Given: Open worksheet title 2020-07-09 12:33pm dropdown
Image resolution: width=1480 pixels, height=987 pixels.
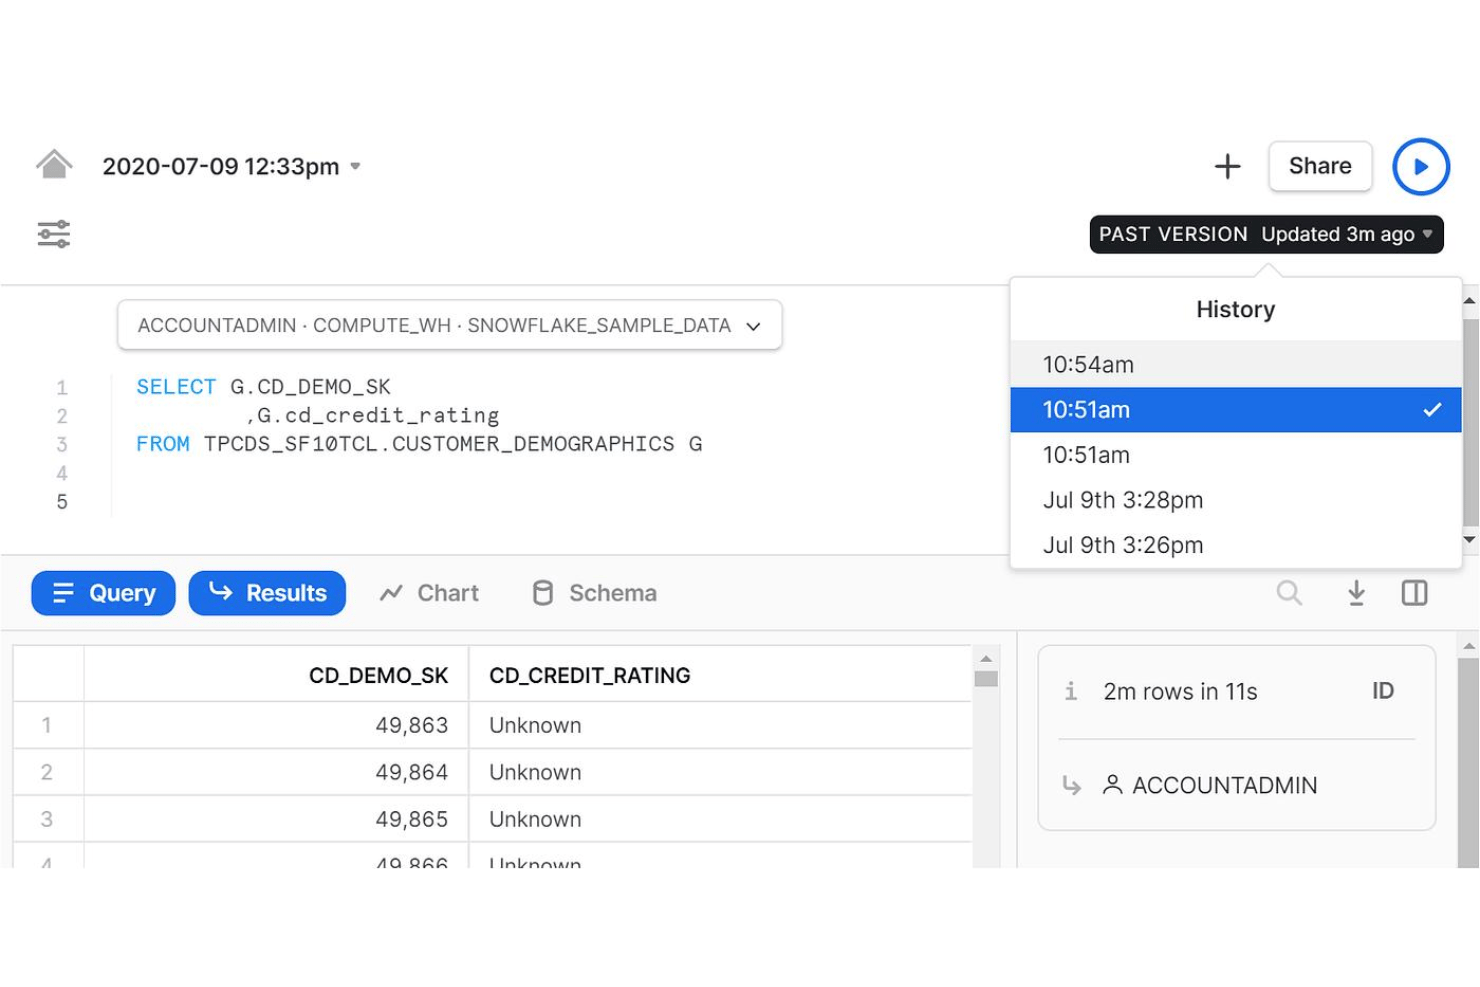Looking at the screenshot, I should [231, 166].
